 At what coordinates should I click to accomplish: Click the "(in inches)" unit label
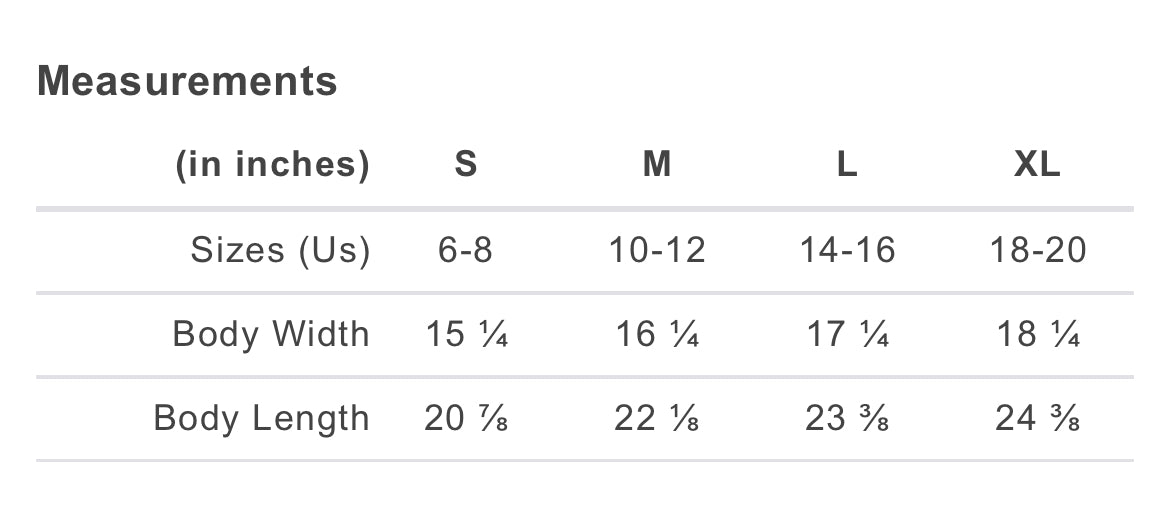click(x=272, y=164)
